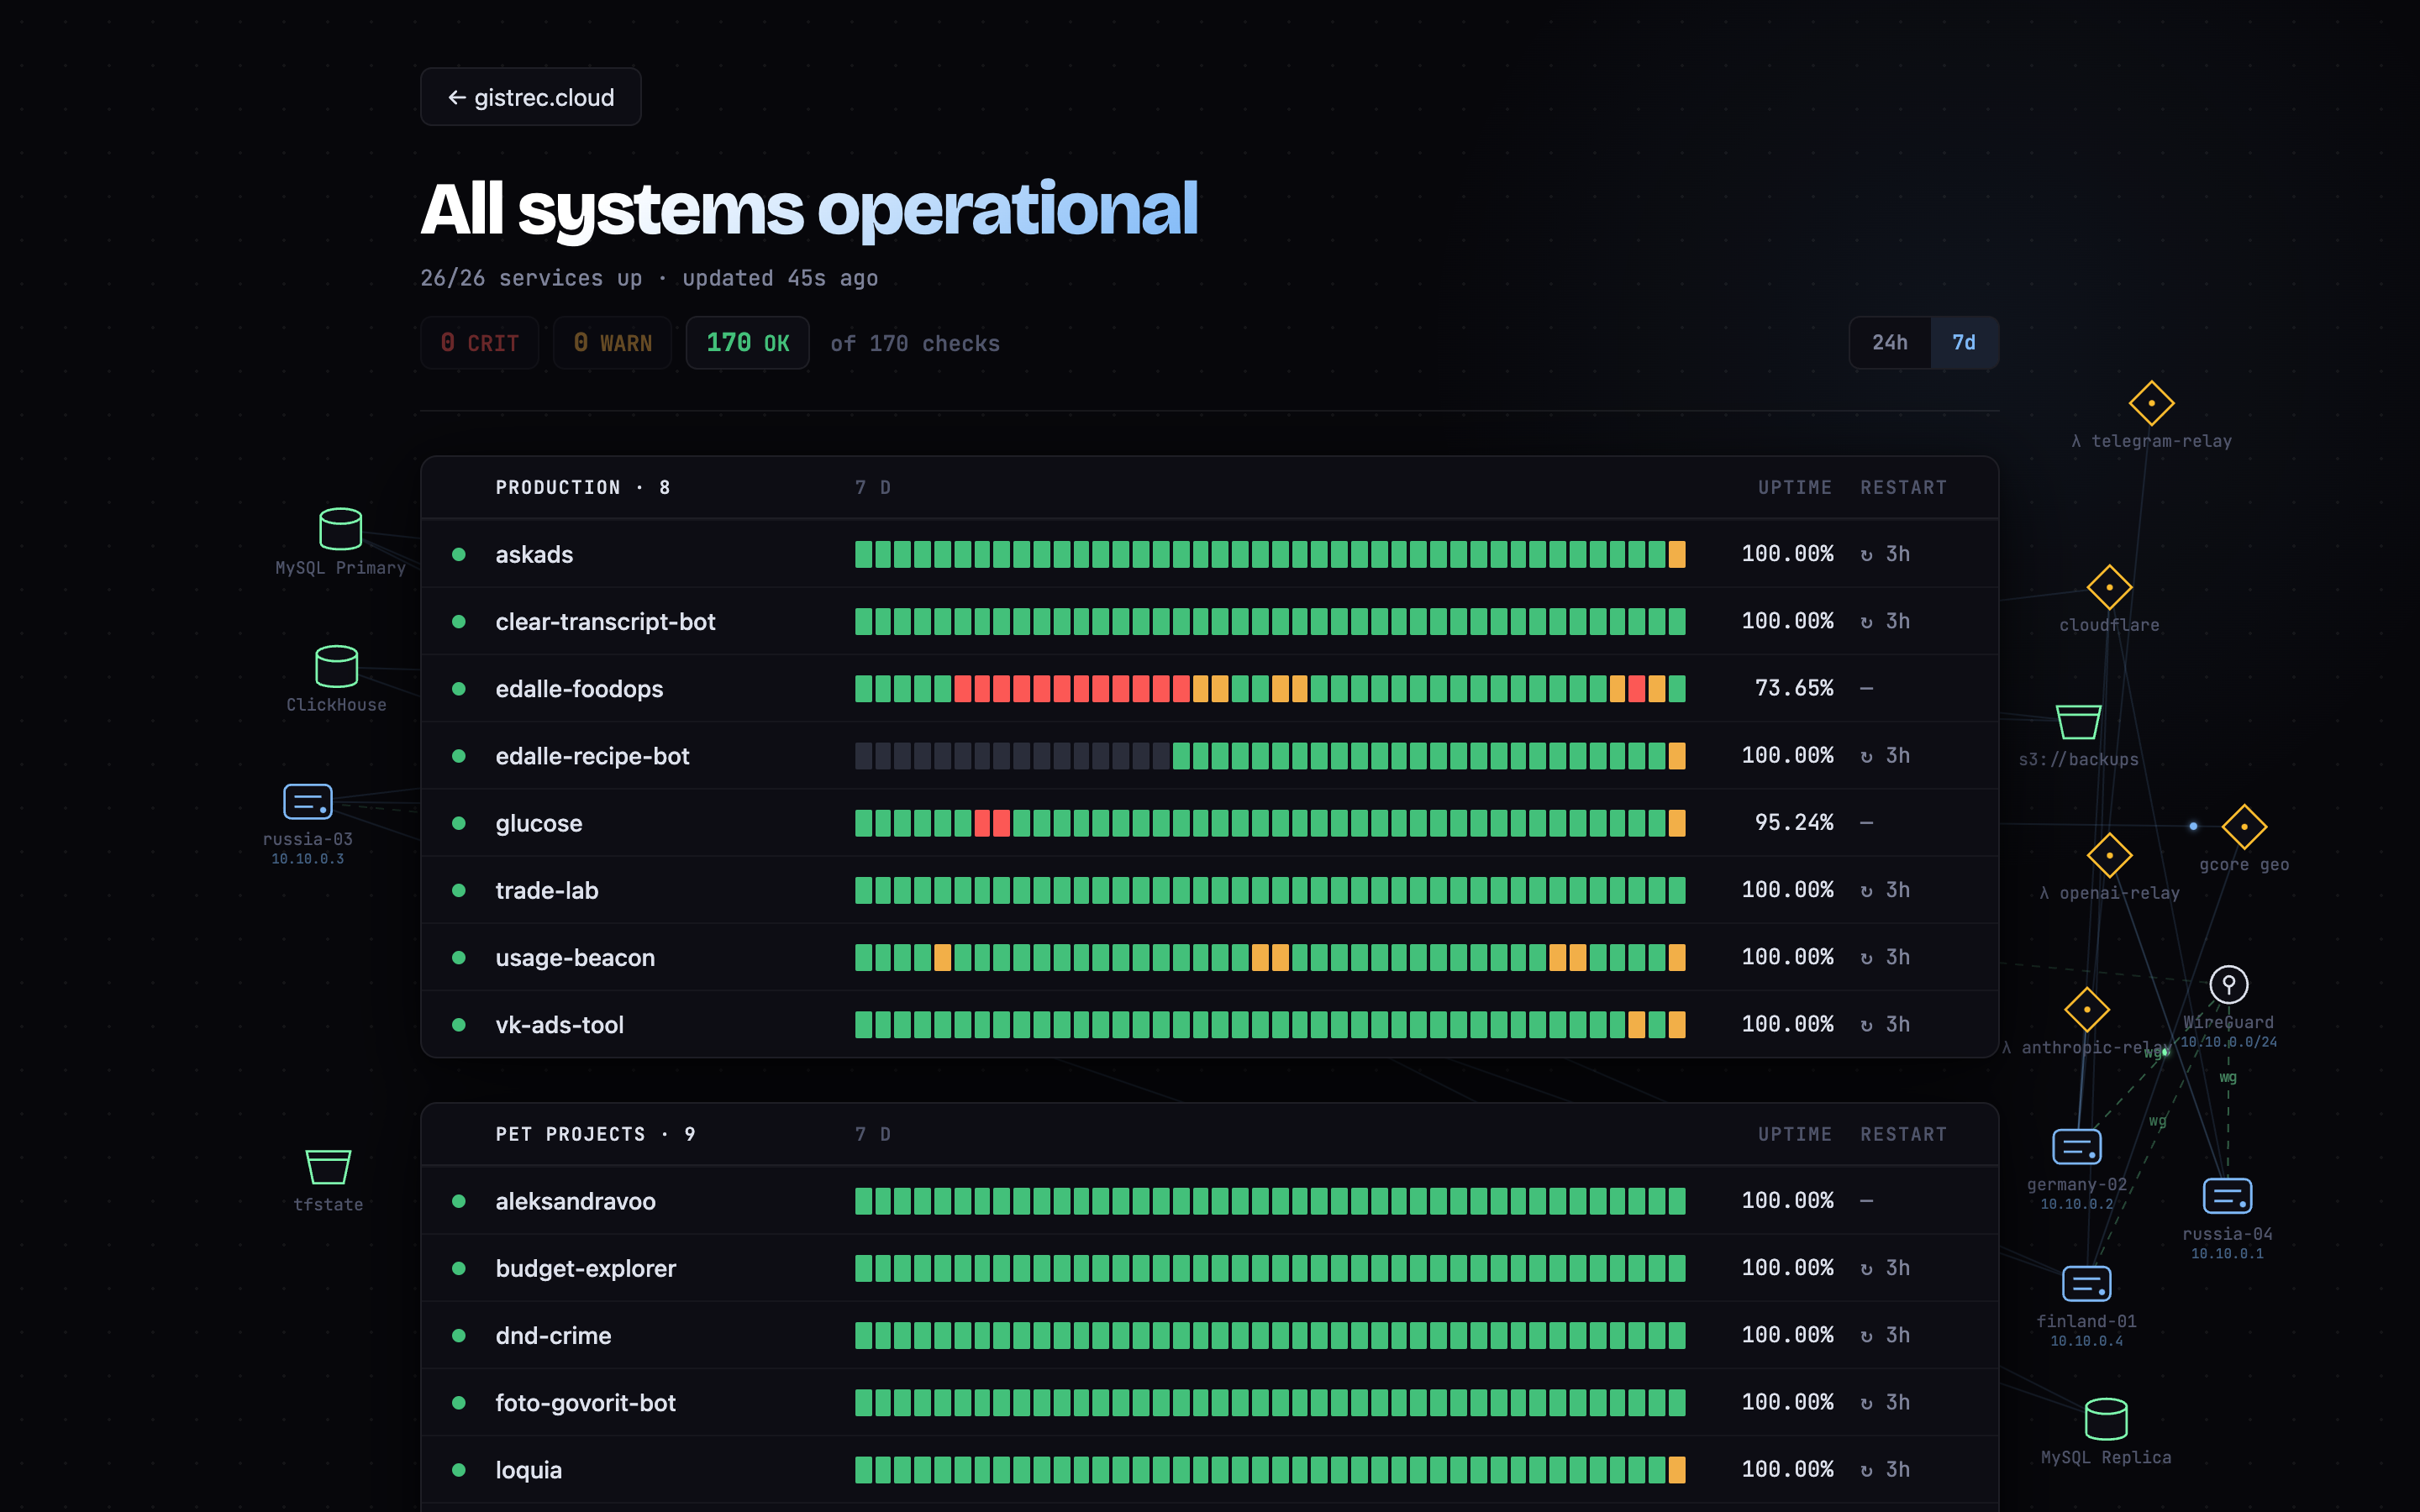Switch the time range to 24h
The width and height of the screenshot is (2420, 1512).
[x=1890, y=343]
